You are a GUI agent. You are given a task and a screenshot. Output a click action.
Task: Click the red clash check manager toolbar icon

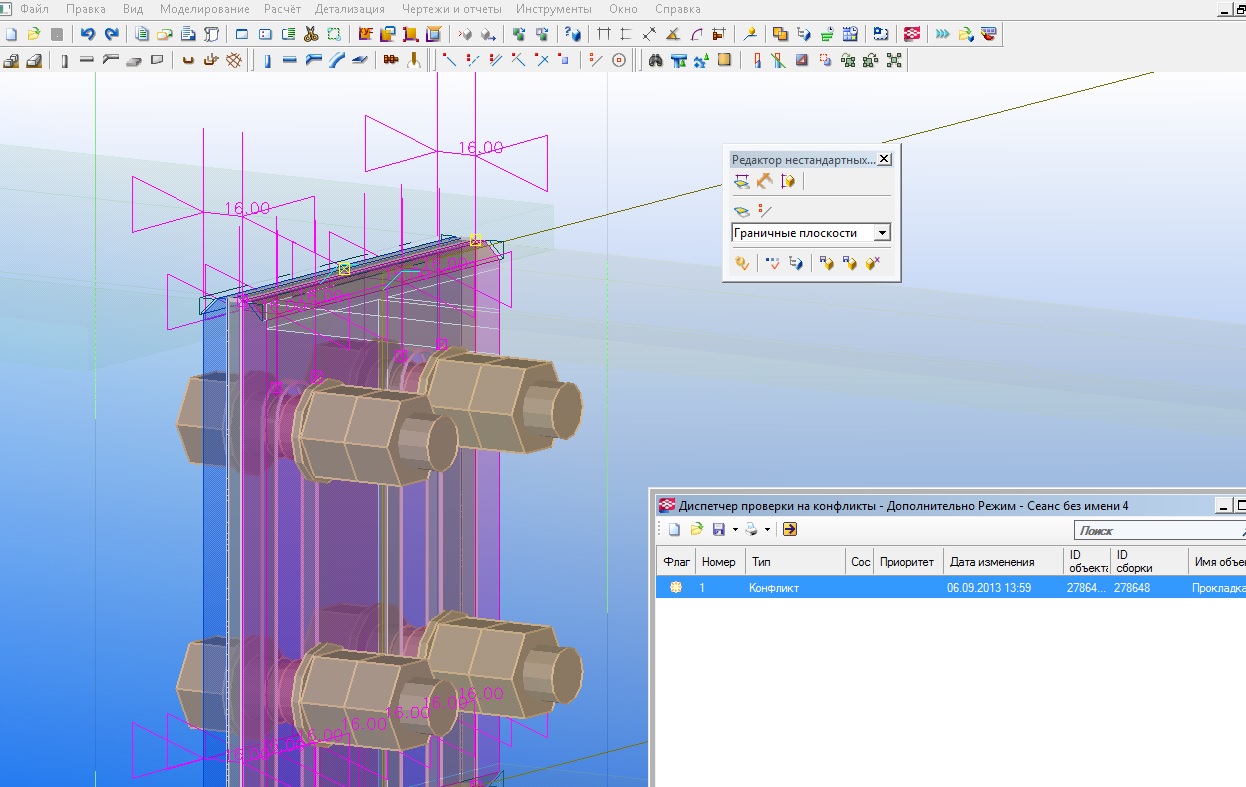pyautogui.click(x=912, y=34)
